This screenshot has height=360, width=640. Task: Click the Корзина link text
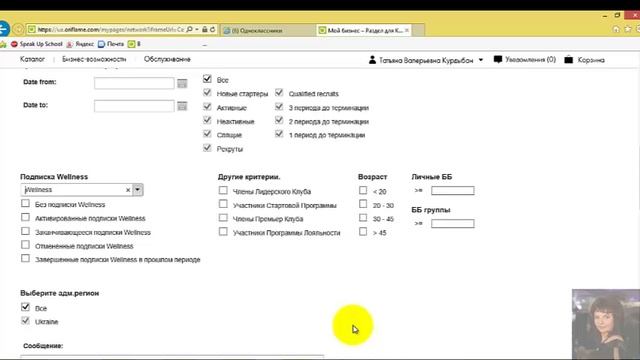[591, 60]
